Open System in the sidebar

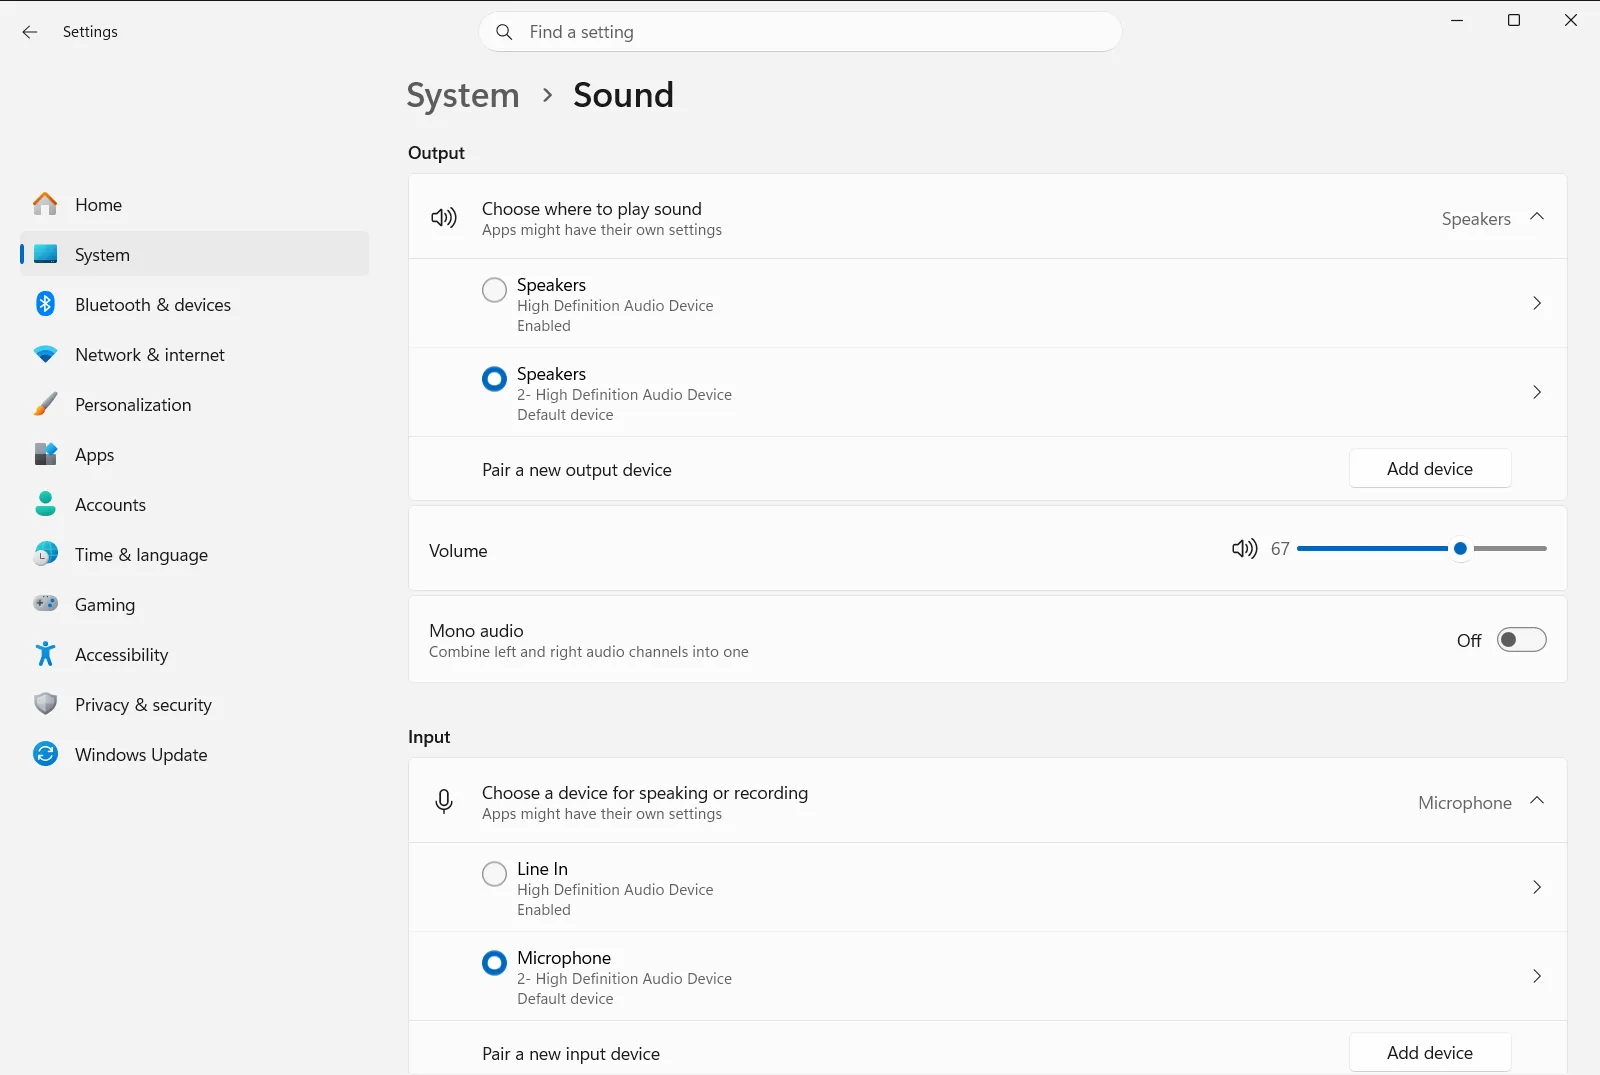[x=194, y=254]
